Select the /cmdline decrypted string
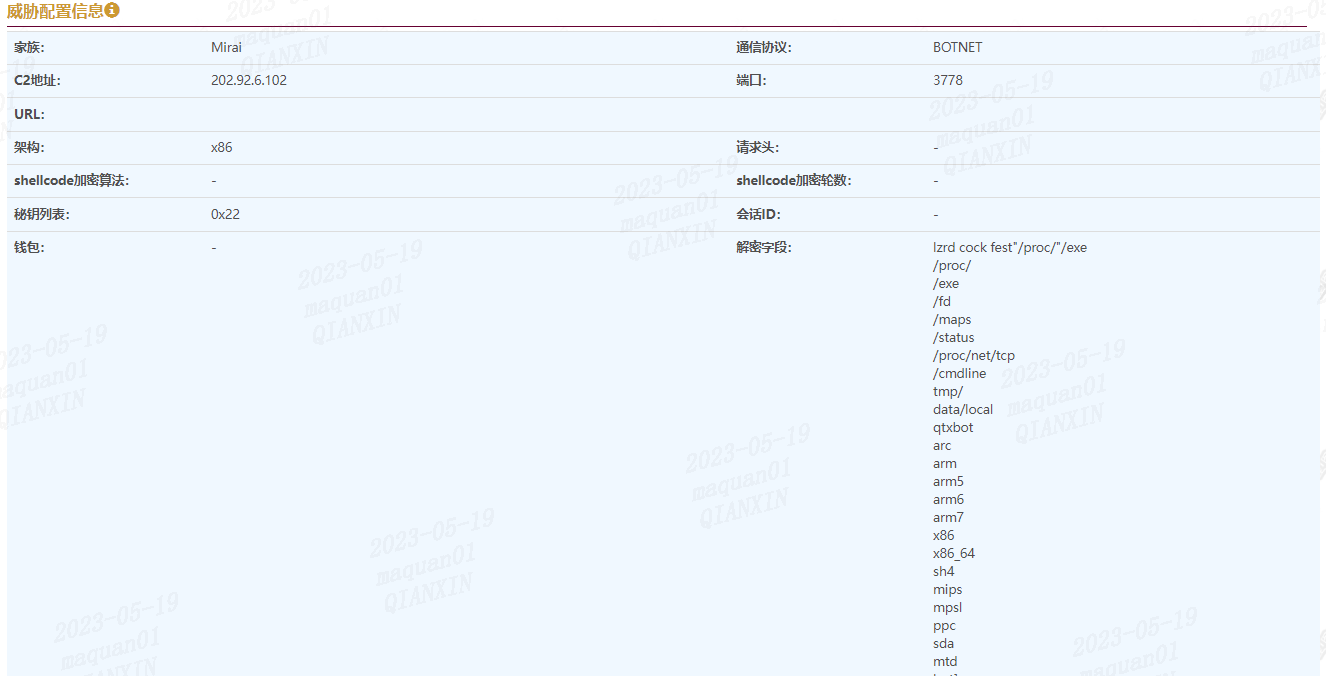The width and height of the screenshot is (1326, 676). click(x=960, y=373)
